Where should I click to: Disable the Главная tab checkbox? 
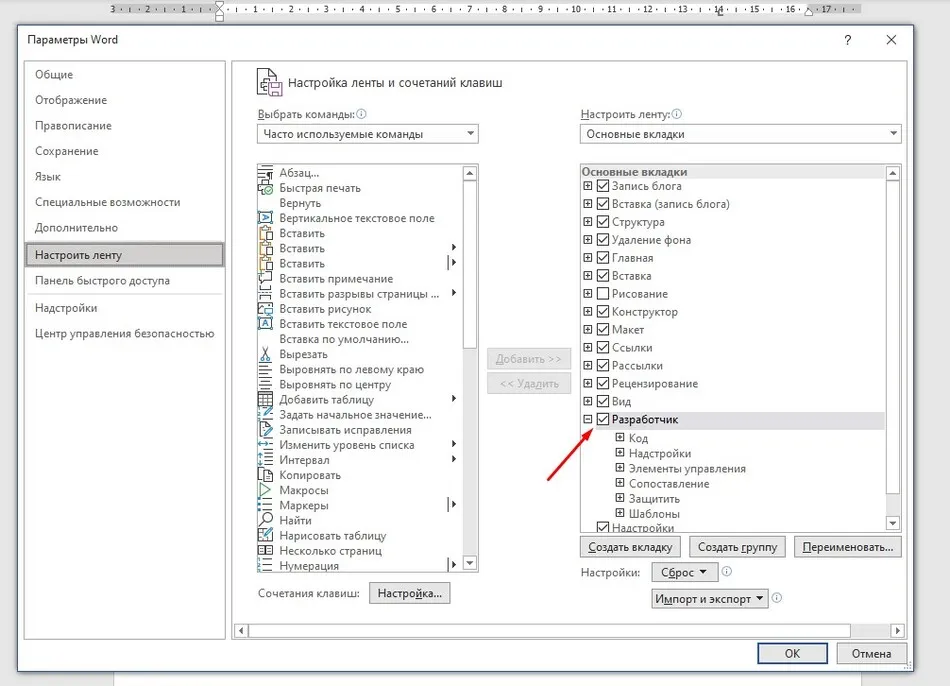point(603,258)
